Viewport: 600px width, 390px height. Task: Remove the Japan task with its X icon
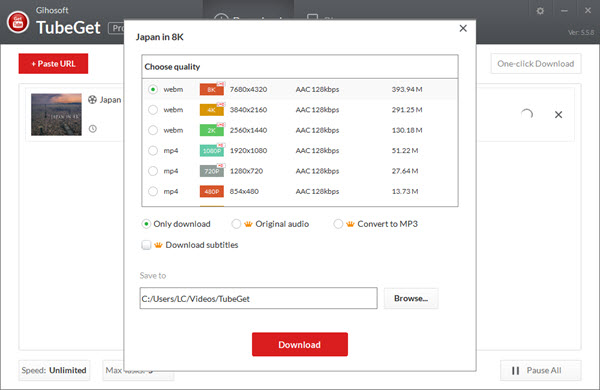[x=558, y=114]
